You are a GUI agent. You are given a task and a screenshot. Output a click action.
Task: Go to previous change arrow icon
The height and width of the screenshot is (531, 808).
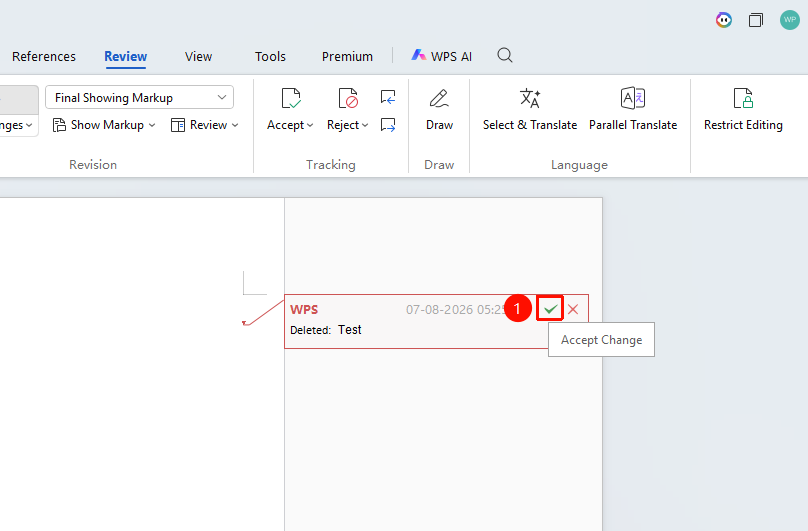tap(388, 97)
